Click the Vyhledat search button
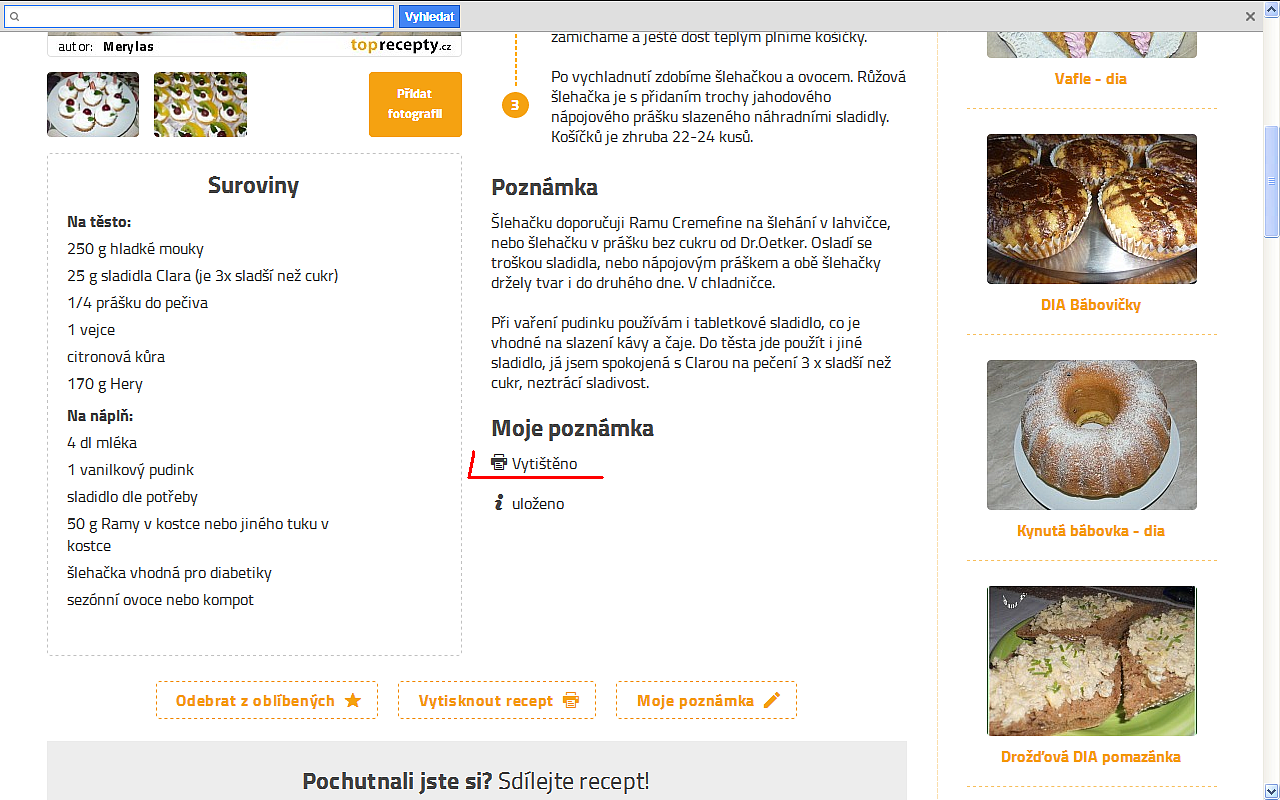This screenshot has width=1280, height=800. (429, 16)
